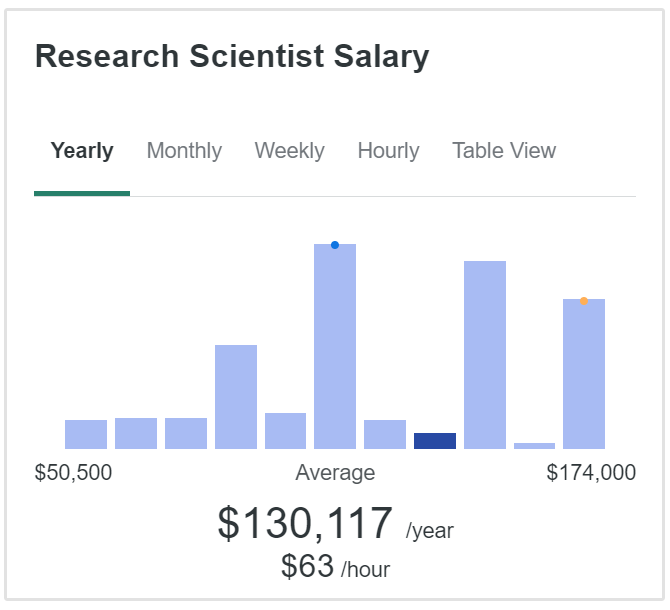Select the second-tallest bar near the right

click(x=485, y=355)
